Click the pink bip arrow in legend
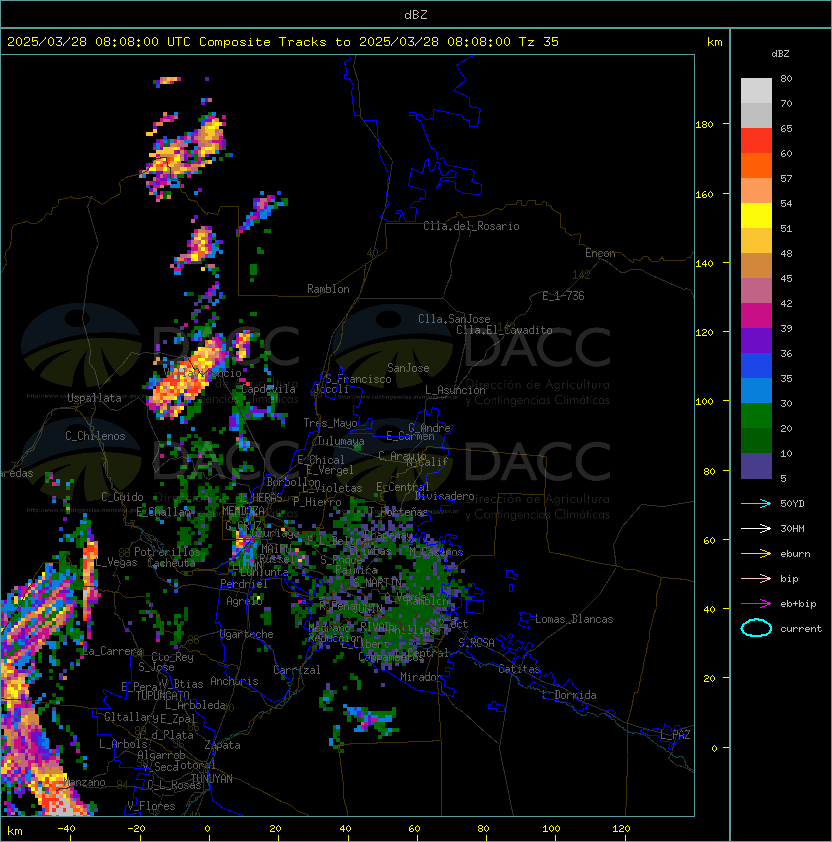The width and height of the screenshot is (832, 842). coord(756,578)
